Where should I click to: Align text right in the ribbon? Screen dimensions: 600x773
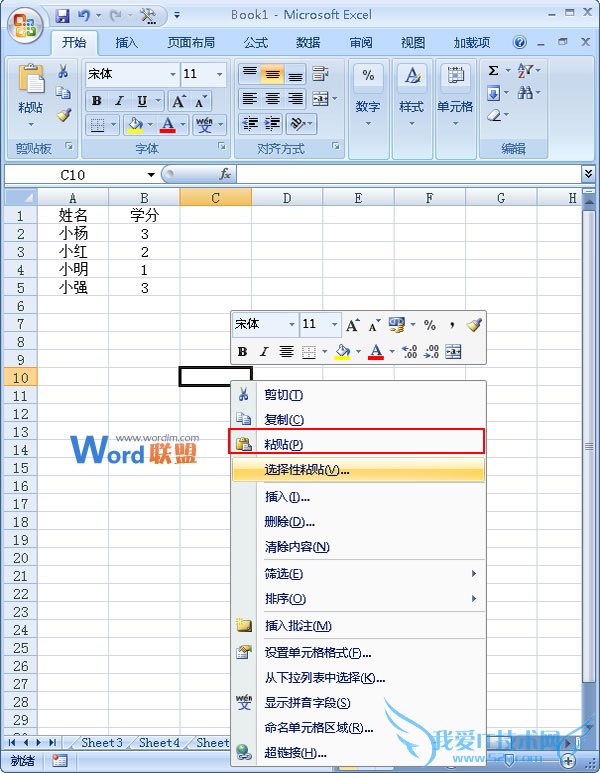[295, 99]
